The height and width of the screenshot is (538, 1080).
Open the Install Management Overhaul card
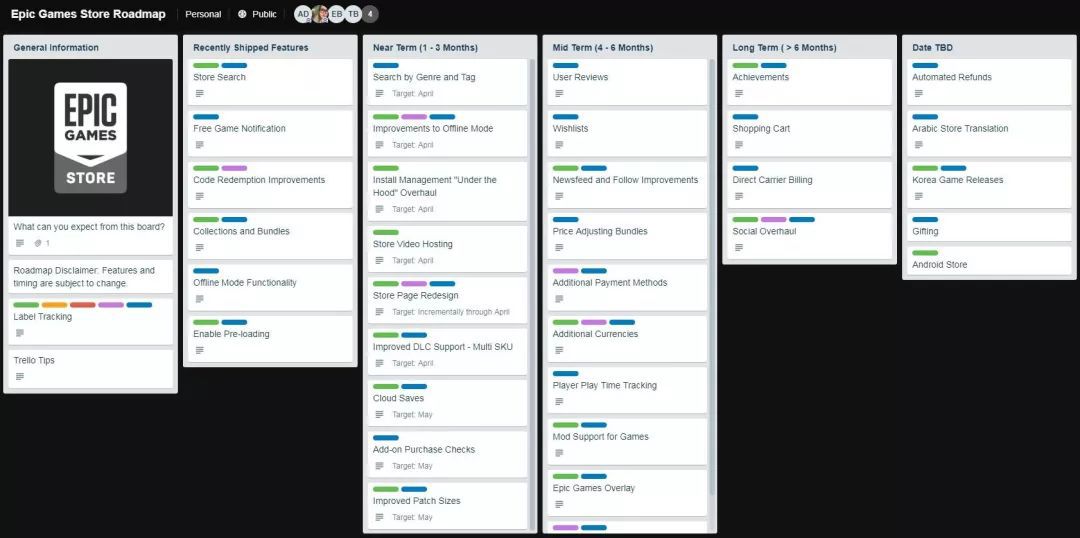coord(447,192)
